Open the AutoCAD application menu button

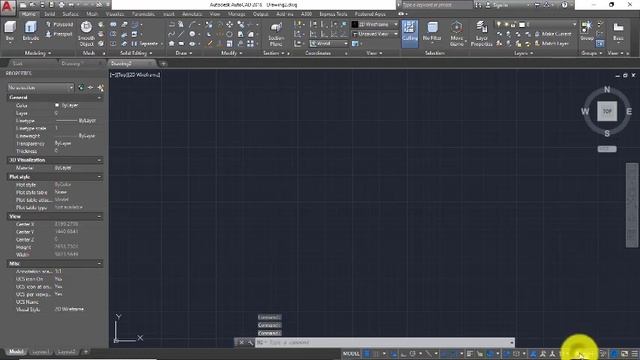(x=8, y=7)
